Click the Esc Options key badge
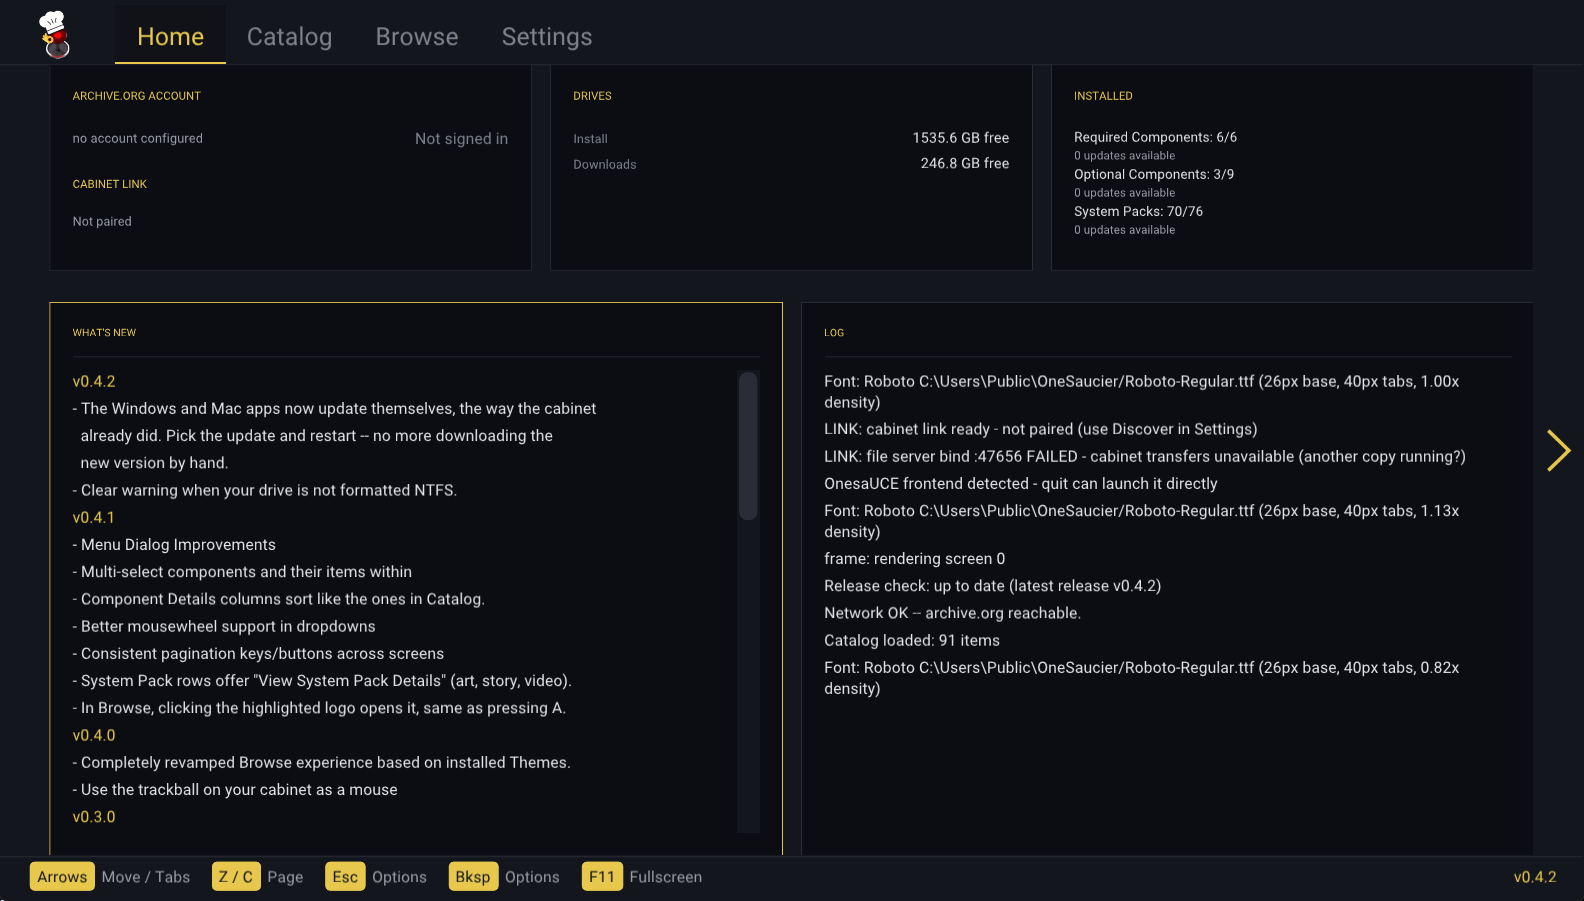This screenshot has height=901, width=1584. coord(345,877)
